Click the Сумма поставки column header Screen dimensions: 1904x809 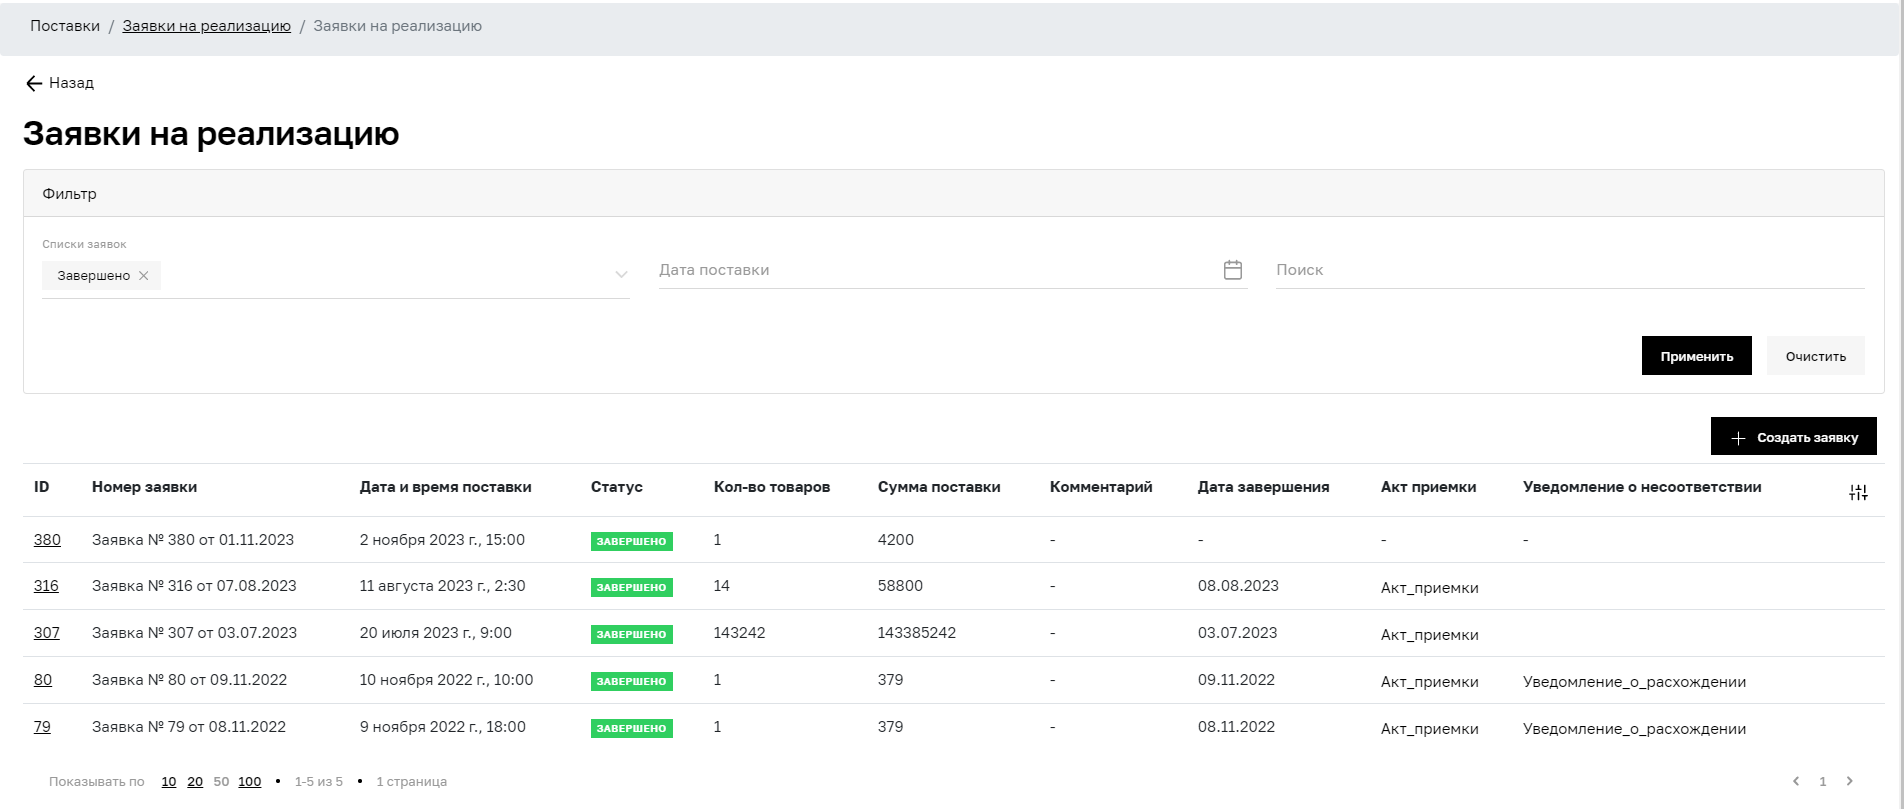pos(939,487)
